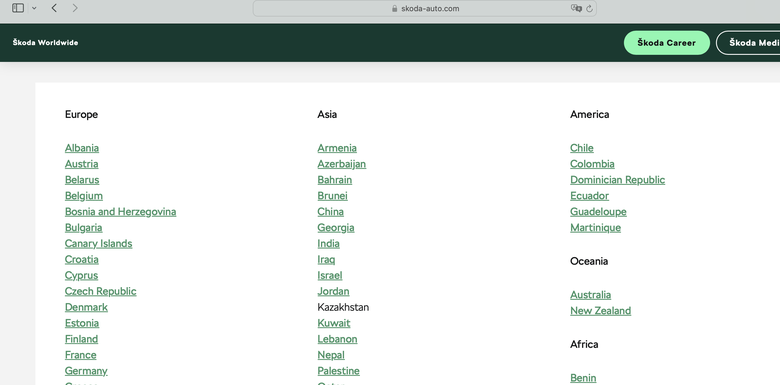Click the lock icon beside skoda-auto.com
Image resolution: width=780 pixels, height=385 pixels.
click(395, 8)
